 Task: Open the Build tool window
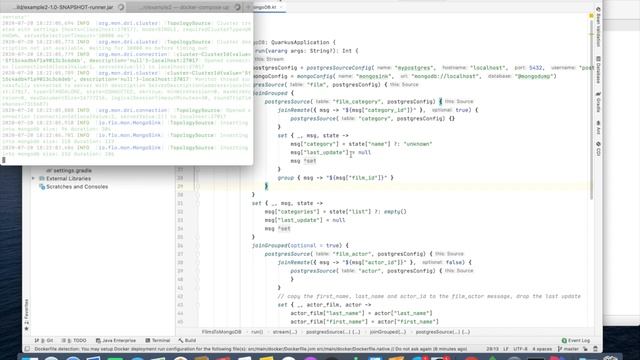[187, 340]
